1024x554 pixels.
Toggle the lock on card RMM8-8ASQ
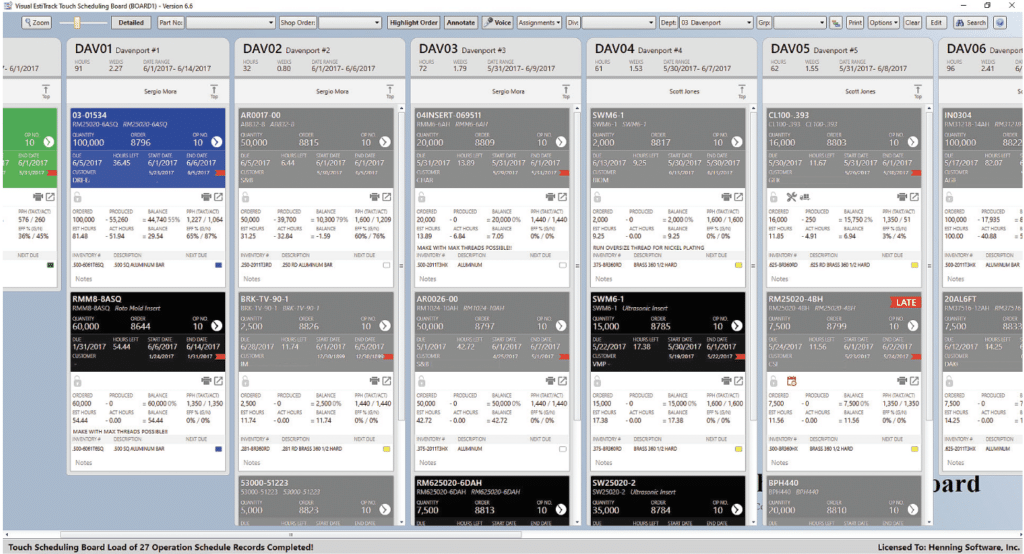coord(77,381)
